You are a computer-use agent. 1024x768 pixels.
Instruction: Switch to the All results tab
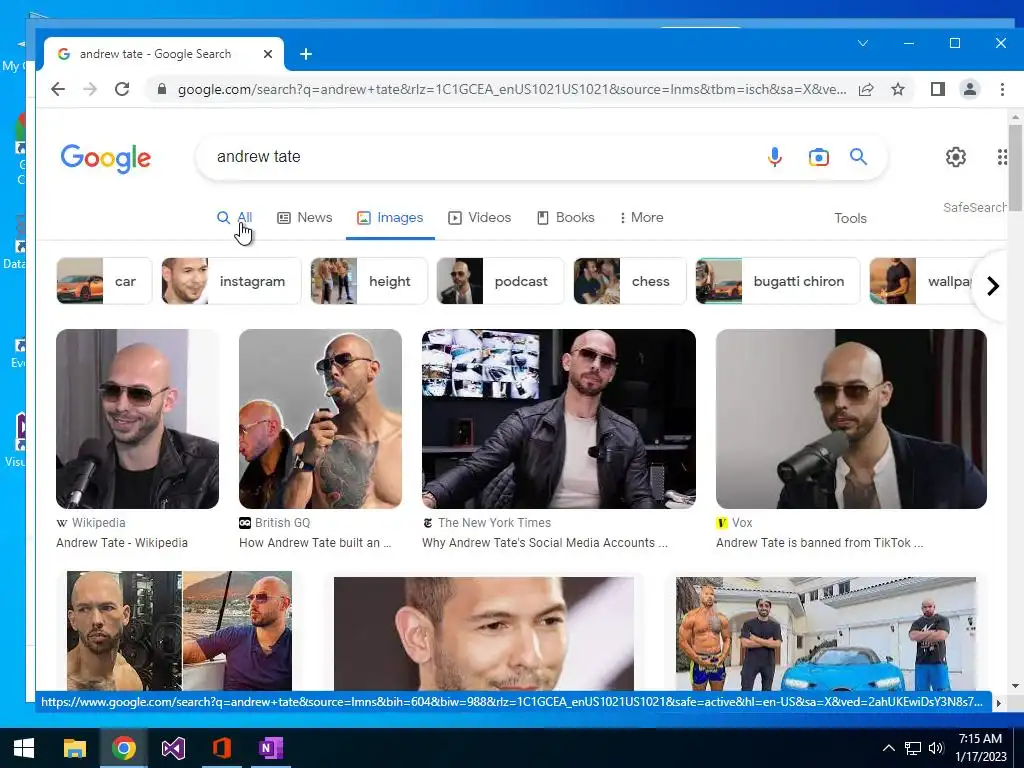tap(234, 217)
